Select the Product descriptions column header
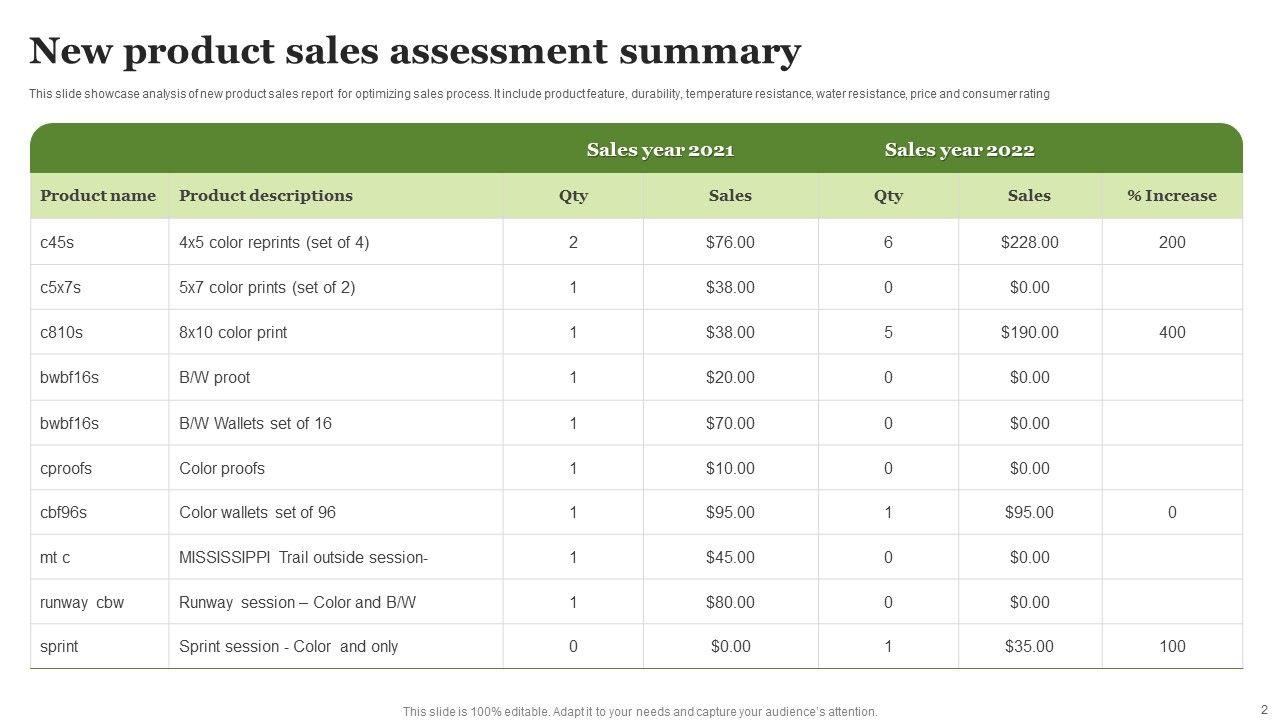Image resolution: width=1280 pixels, height=720 pixels. pos(266,196)
